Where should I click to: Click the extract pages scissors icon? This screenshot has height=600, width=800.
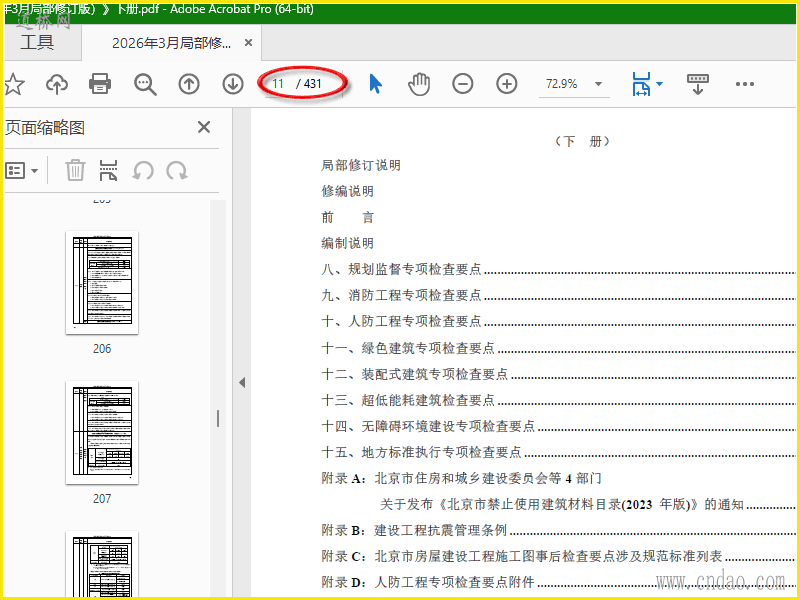tap(108, 170)
